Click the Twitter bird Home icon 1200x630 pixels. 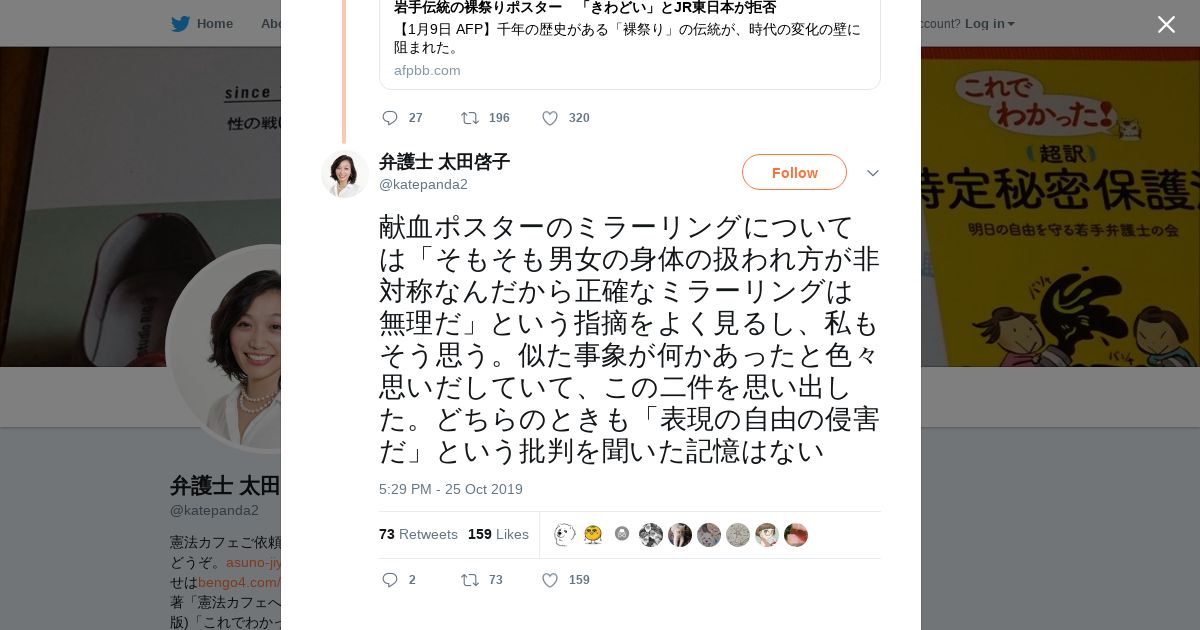[181, 24]
